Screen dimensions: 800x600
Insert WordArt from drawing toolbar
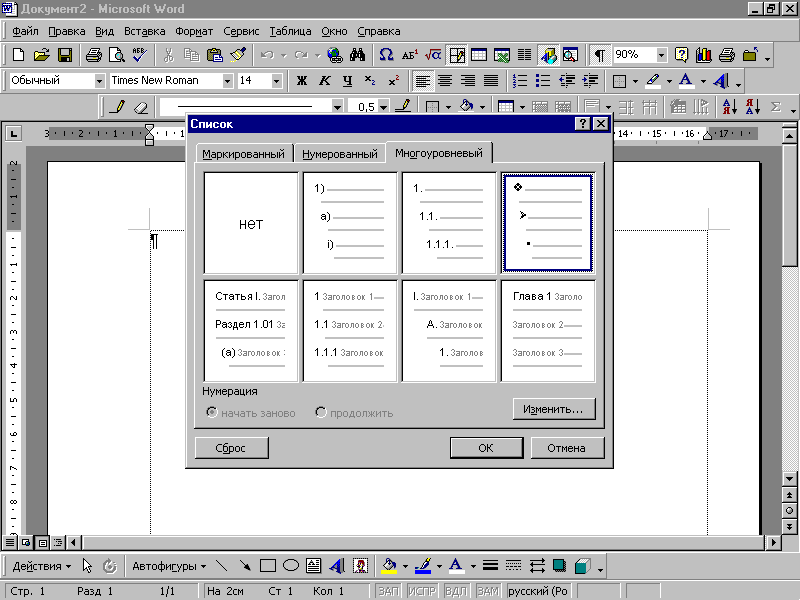[337, 566]
